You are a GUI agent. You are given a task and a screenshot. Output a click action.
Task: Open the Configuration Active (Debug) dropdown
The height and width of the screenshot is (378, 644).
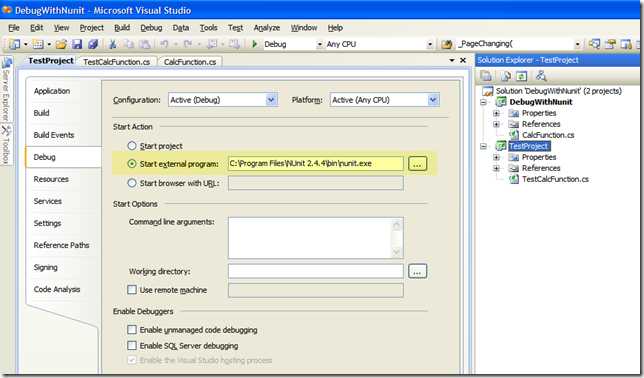271,100
